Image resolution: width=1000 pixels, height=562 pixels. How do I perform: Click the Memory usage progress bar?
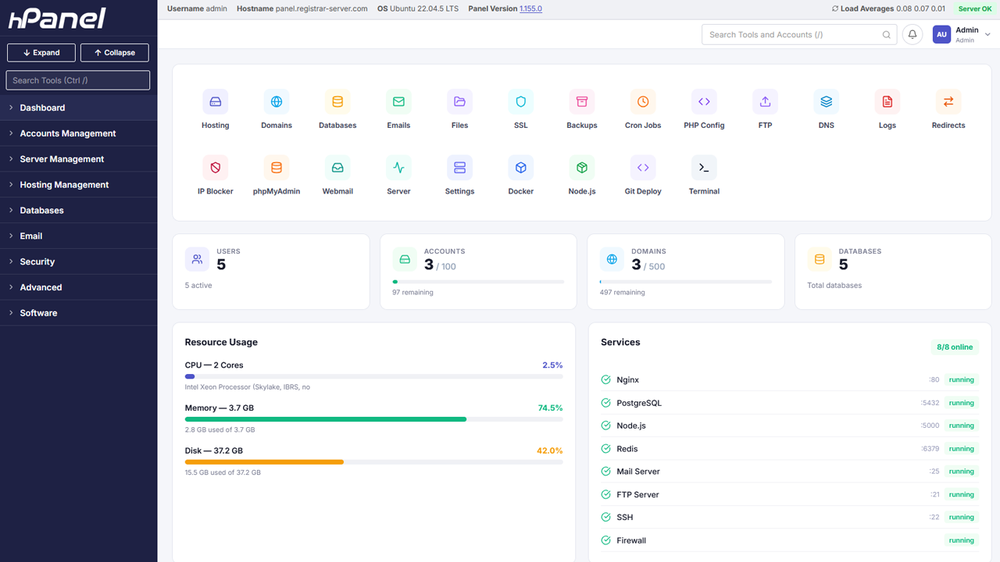374,419
